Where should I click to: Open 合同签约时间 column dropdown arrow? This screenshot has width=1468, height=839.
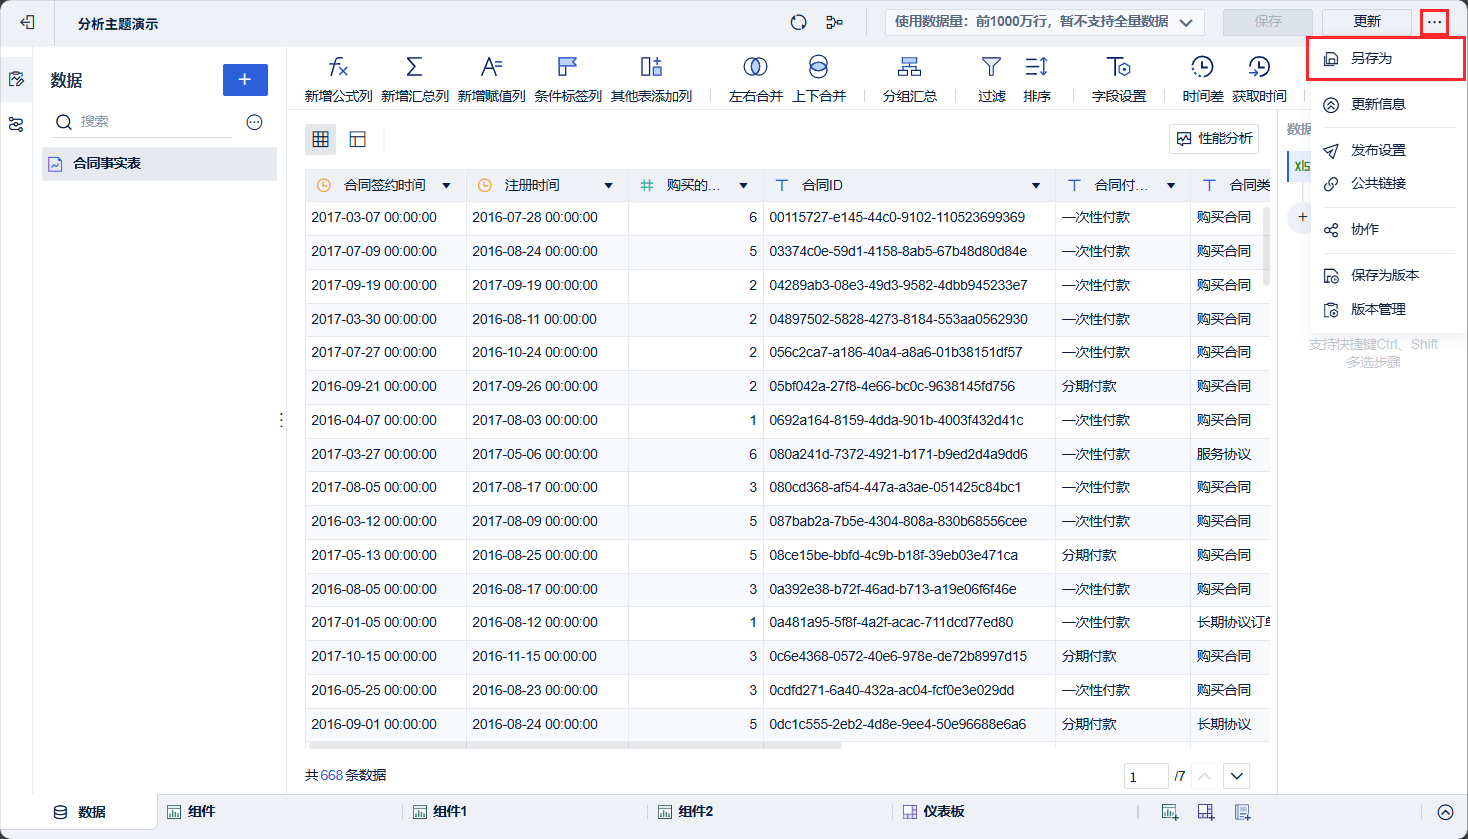point(446,186)
